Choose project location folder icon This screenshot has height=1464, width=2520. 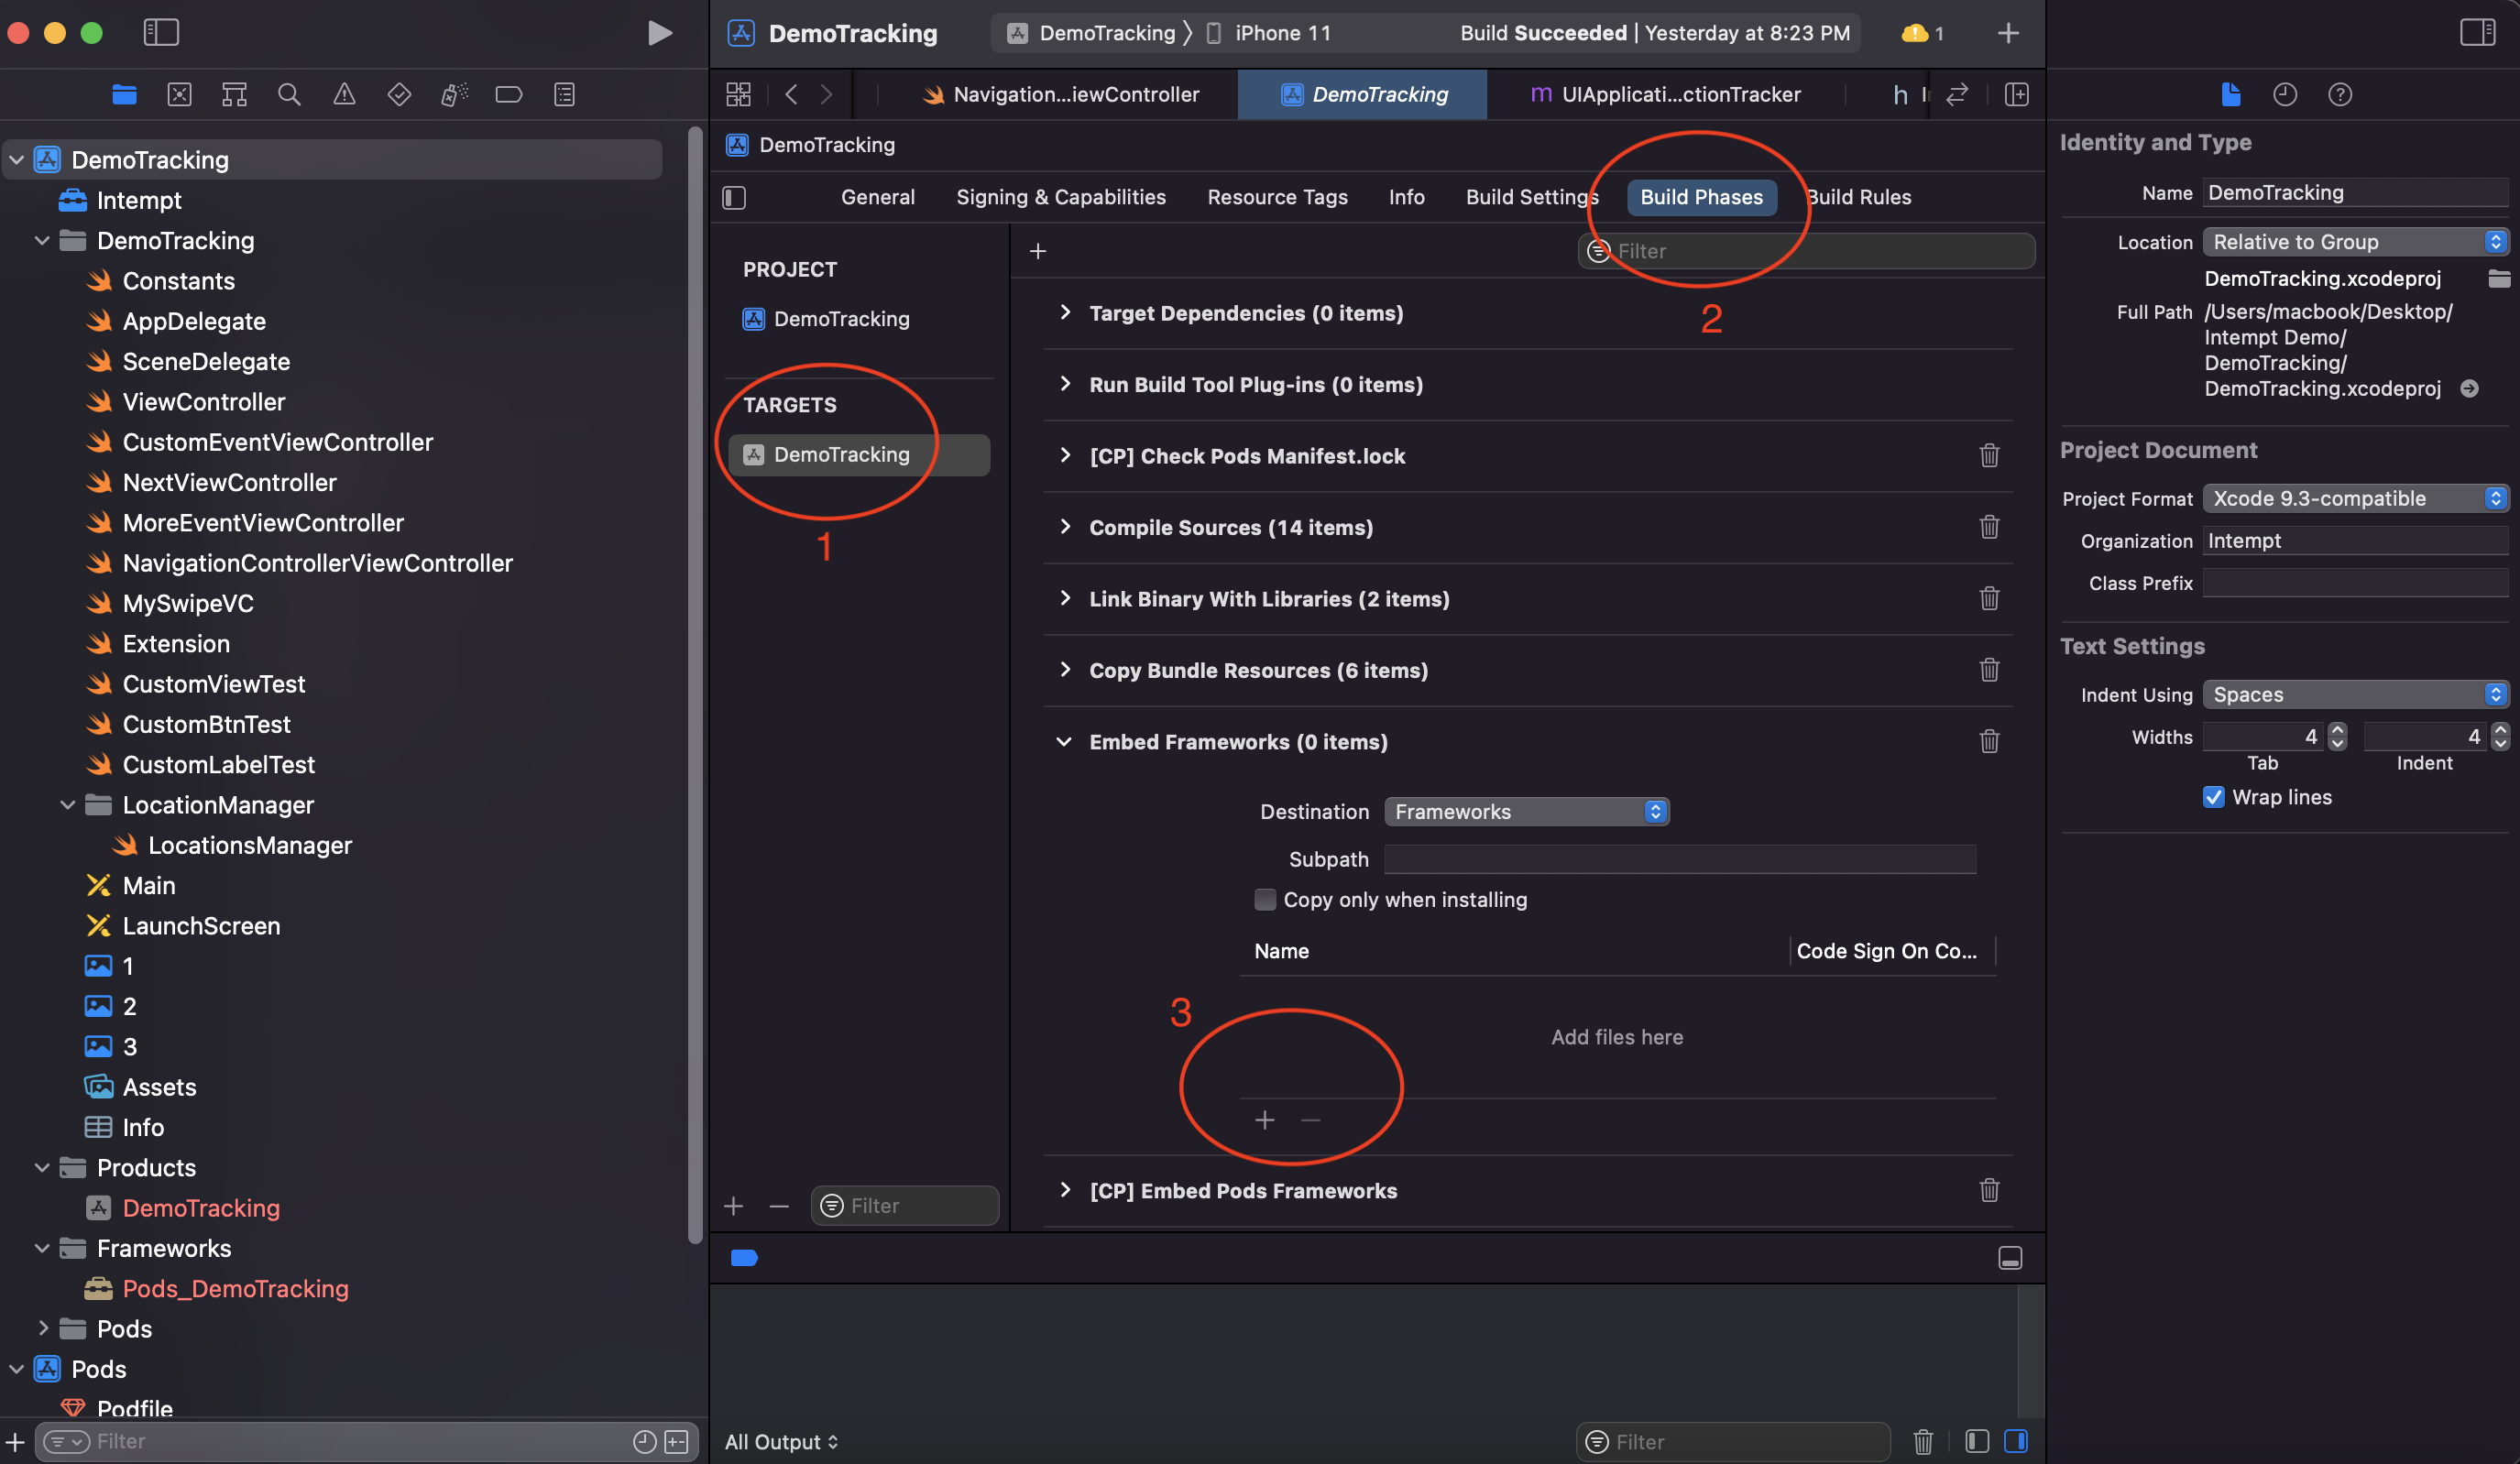tap(2498, 279)
